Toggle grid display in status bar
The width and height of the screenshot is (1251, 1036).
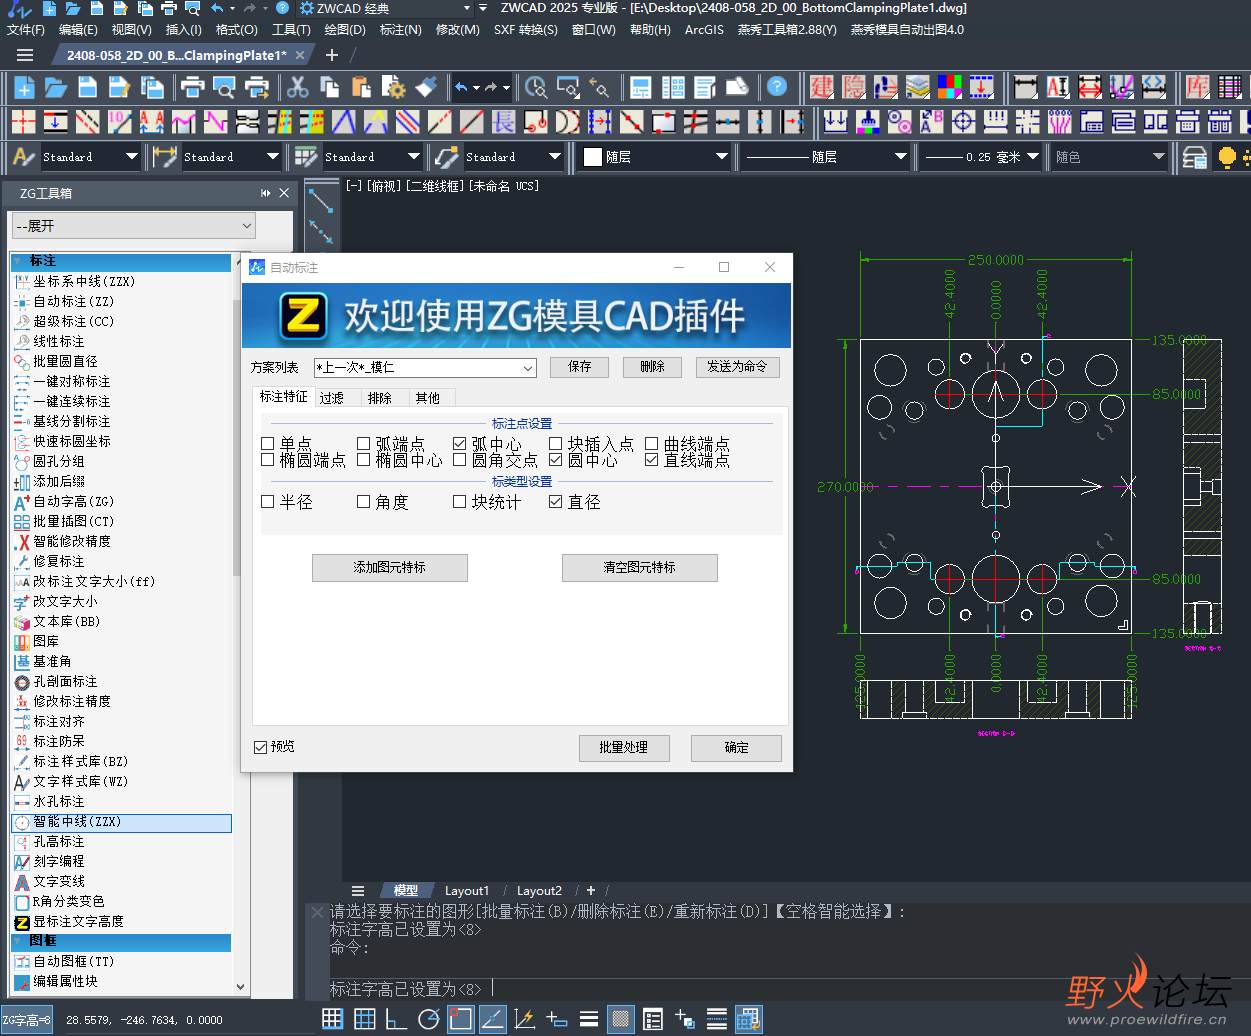(x=333, y=1019)
